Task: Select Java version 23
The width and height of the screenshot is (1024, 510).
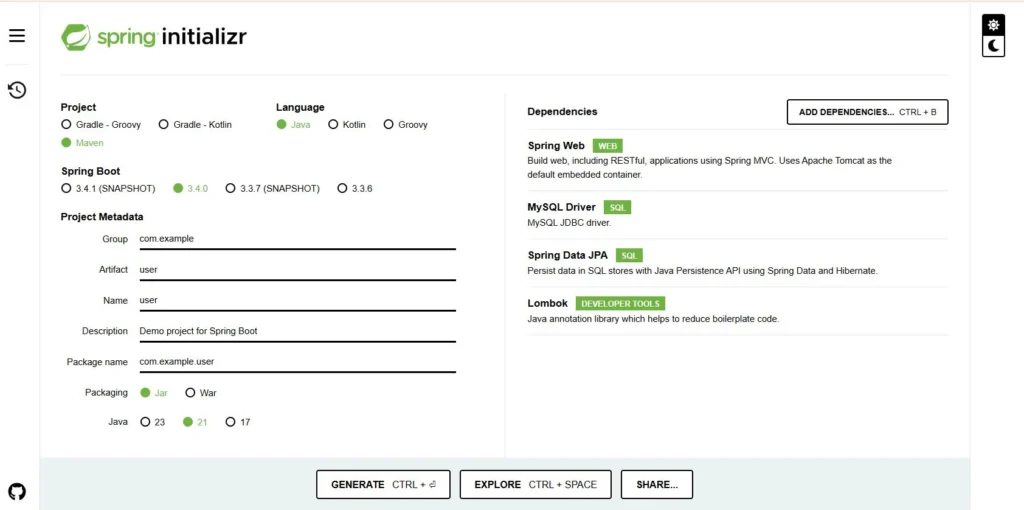Action: point(153,422)
